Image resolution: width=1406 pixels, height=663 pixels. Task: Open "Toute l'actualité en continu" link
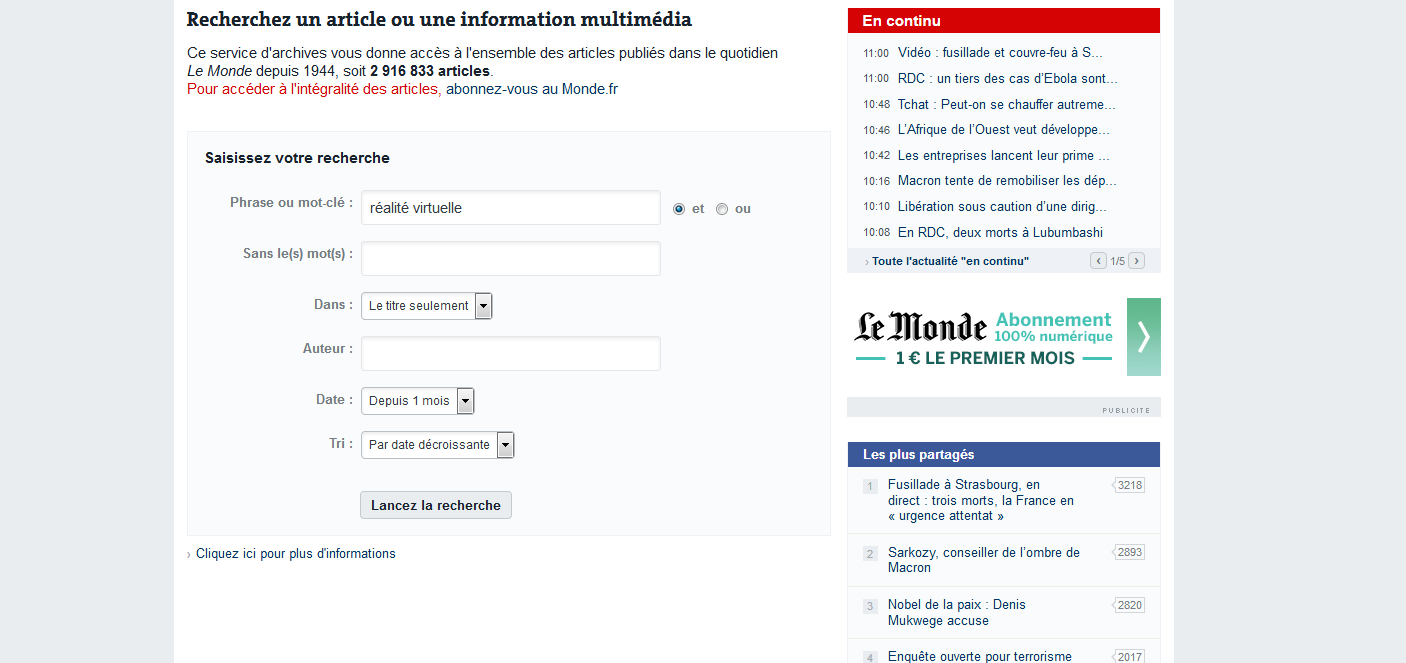(x=950, y=261)
